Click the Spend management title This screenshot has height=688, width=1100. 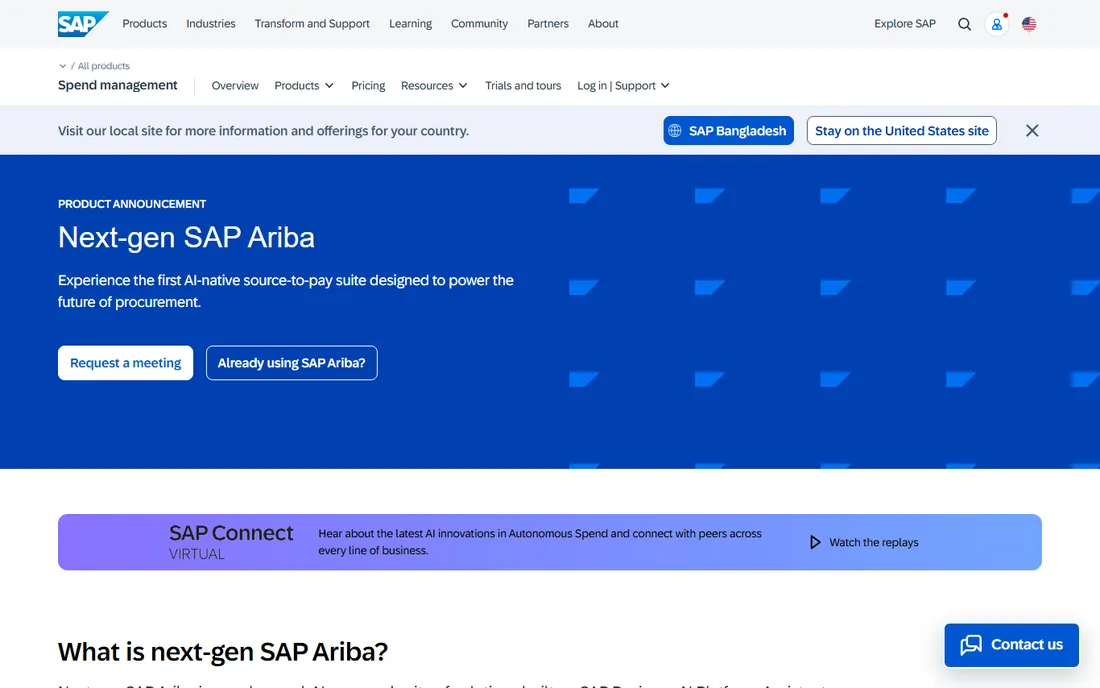tap(118, 85)
